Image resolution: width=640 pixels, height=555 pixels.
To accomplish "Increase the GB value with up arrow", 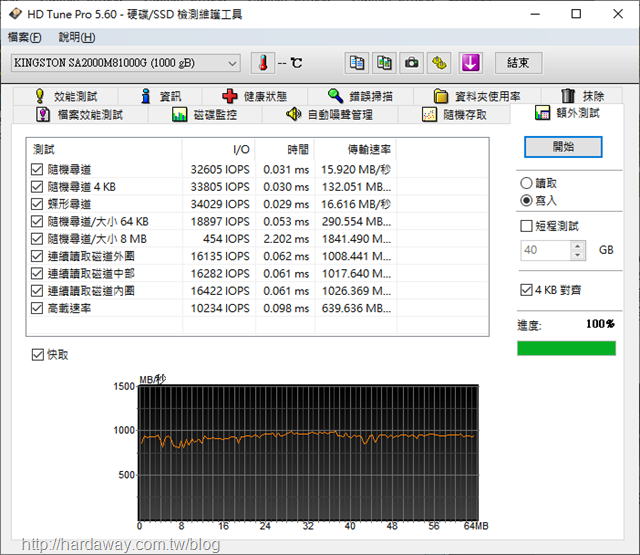I will point(578,246).
